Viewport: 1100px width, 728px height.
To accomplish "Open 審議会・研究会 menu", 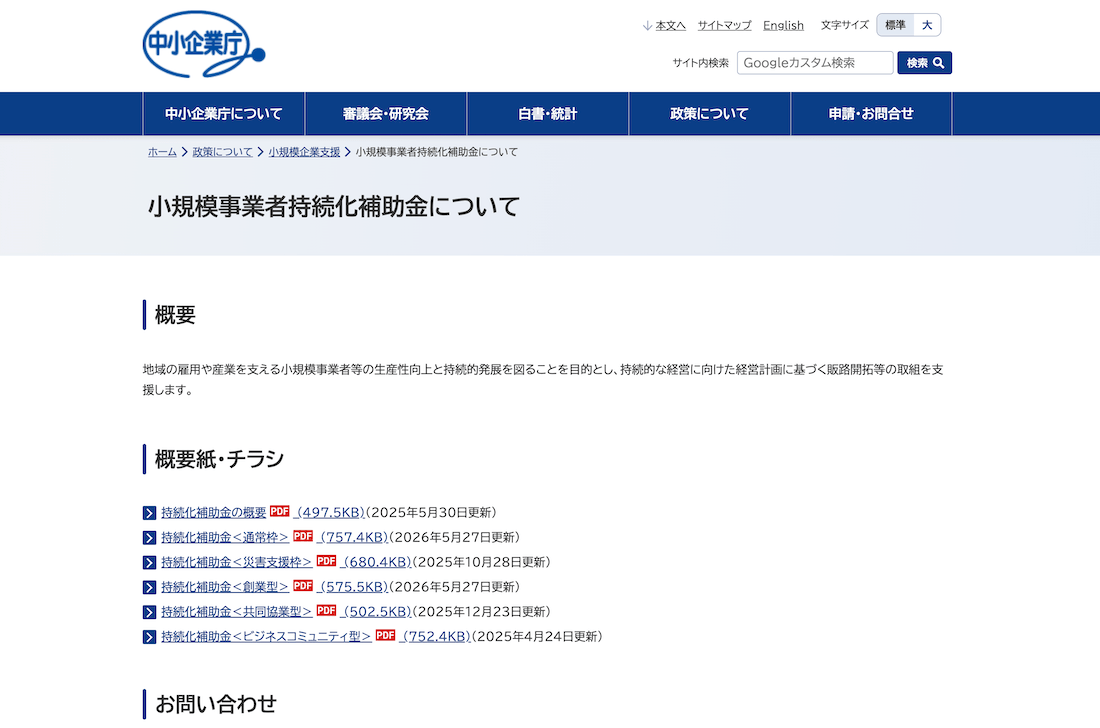I will click(x=386, y=114).
